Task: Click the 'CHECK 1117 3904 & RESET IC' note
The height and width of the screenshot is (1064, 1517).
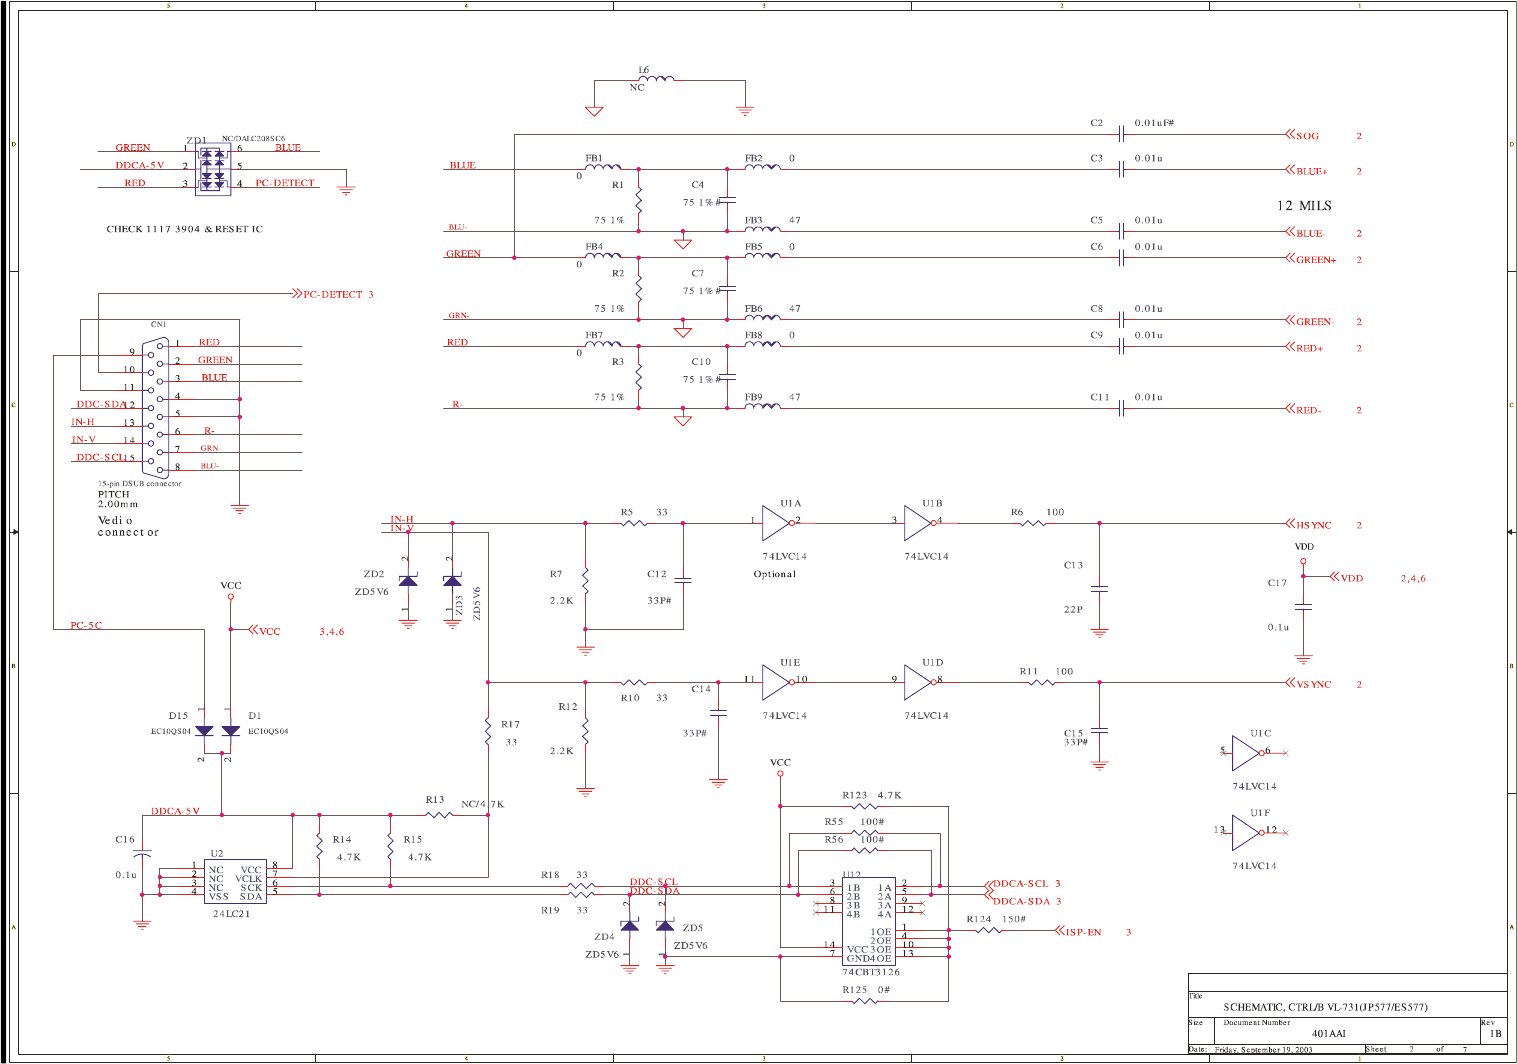Action: tap(184, 230)
